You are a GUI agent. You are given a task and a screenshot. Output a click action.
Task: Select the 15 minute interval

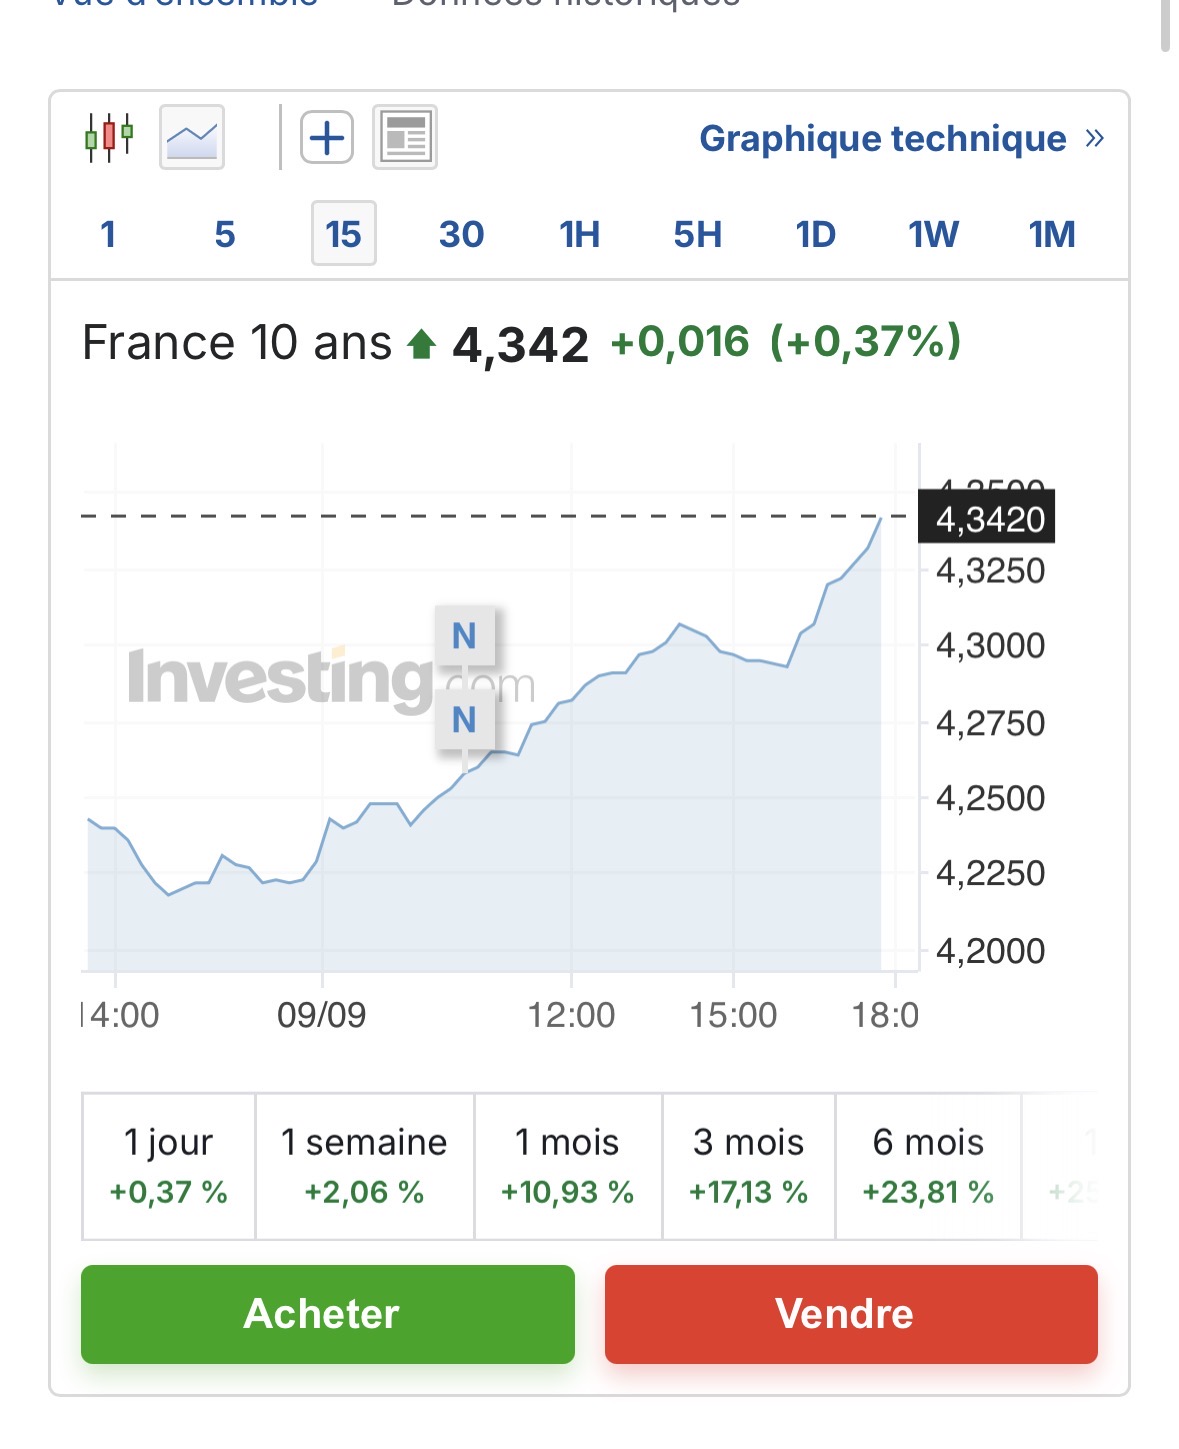[343, 234]
